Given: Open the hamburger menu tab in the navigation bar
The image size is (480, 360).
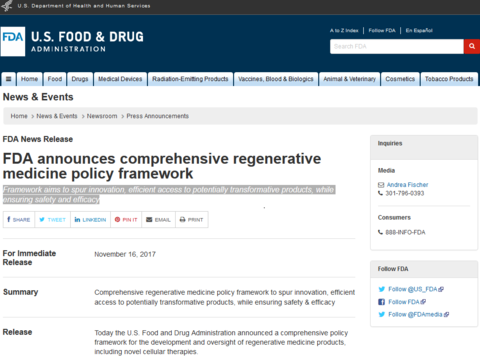Looking at the screenshot, I should [9, 79].
